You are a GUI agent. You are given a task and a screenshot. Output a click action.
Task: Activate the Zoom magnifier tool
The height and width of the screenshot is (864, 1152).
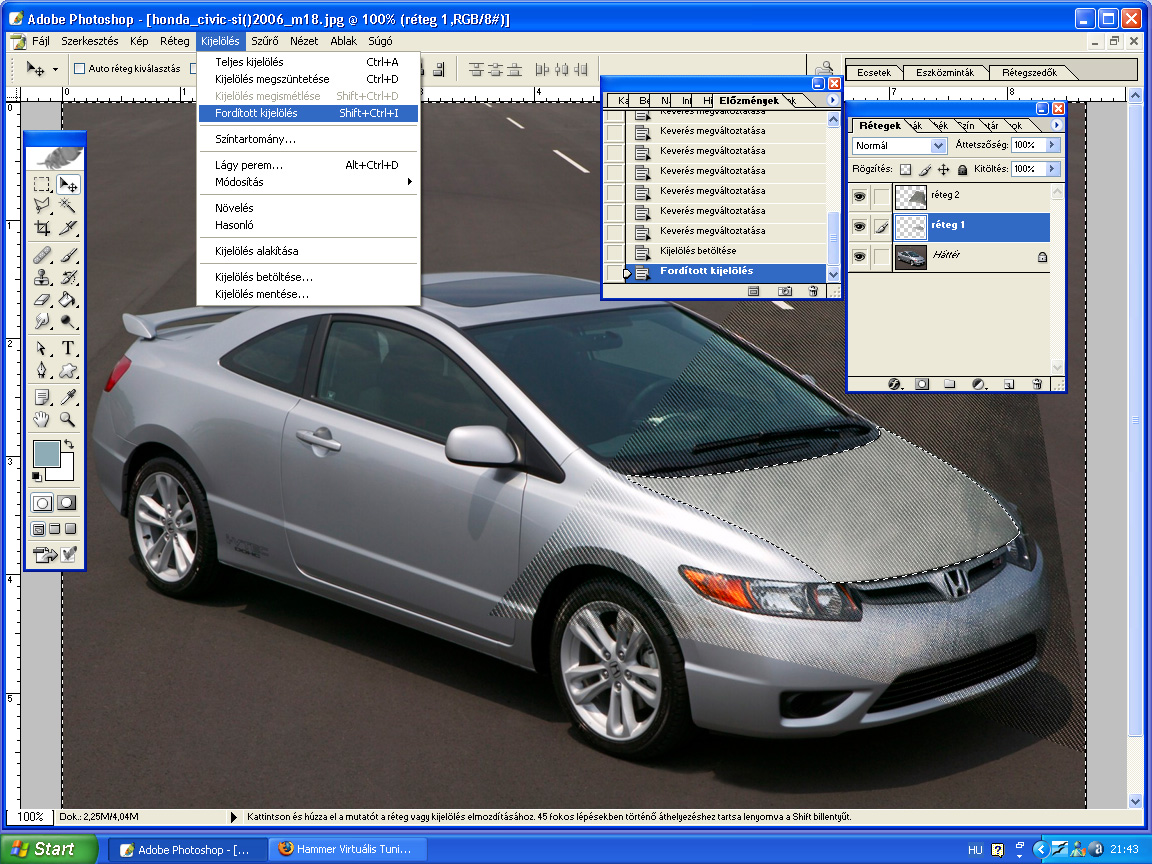click(68, 419)
